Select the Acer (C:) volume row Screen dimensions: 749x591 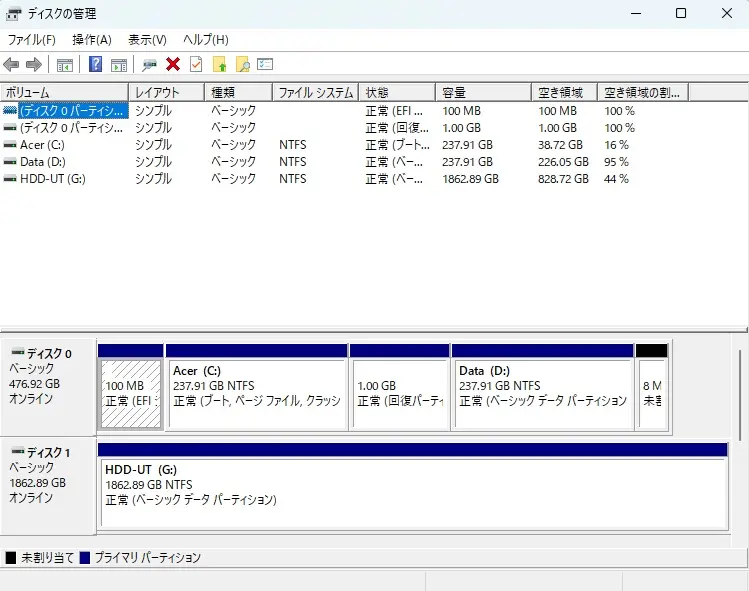pyautogui.click(x=345, y=145)
